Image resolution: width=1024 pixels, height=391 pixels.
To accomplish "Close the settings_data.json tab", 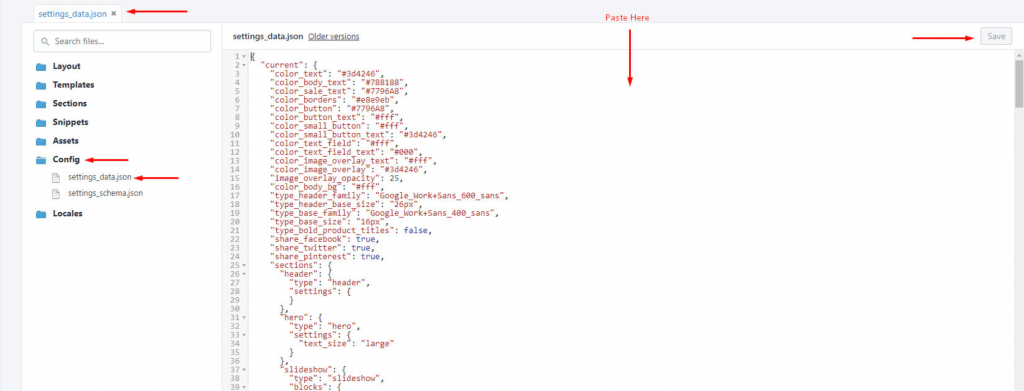I will coord(114,13).
